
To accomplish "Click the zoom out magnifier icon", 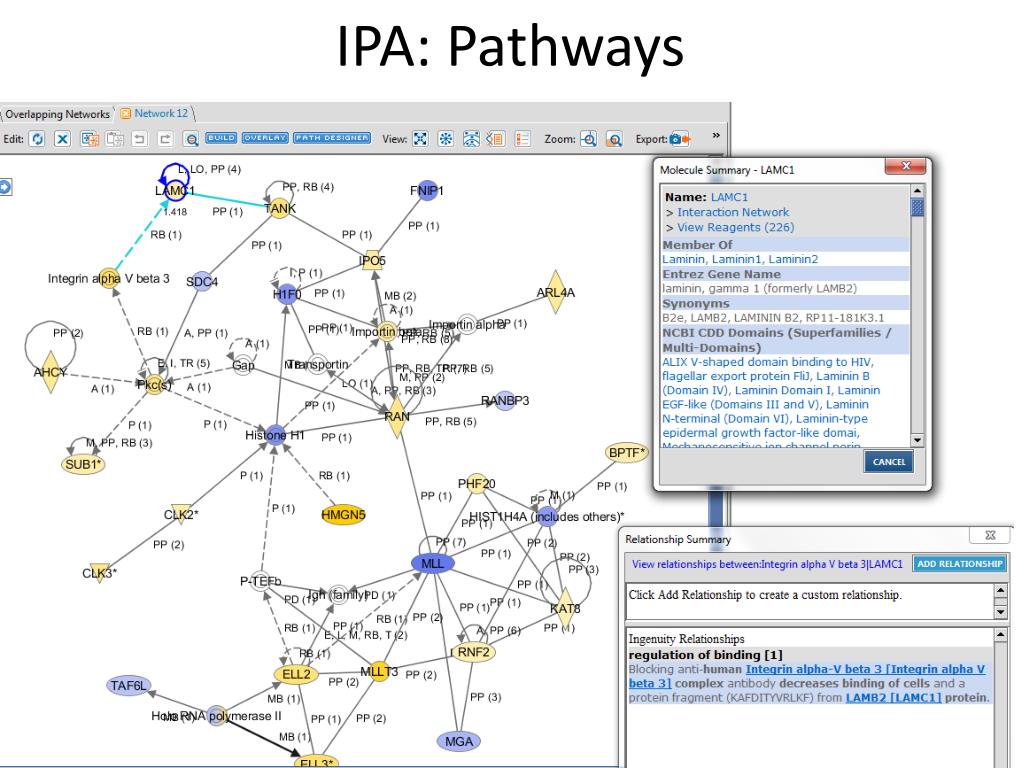I will (x=614, y=138).
